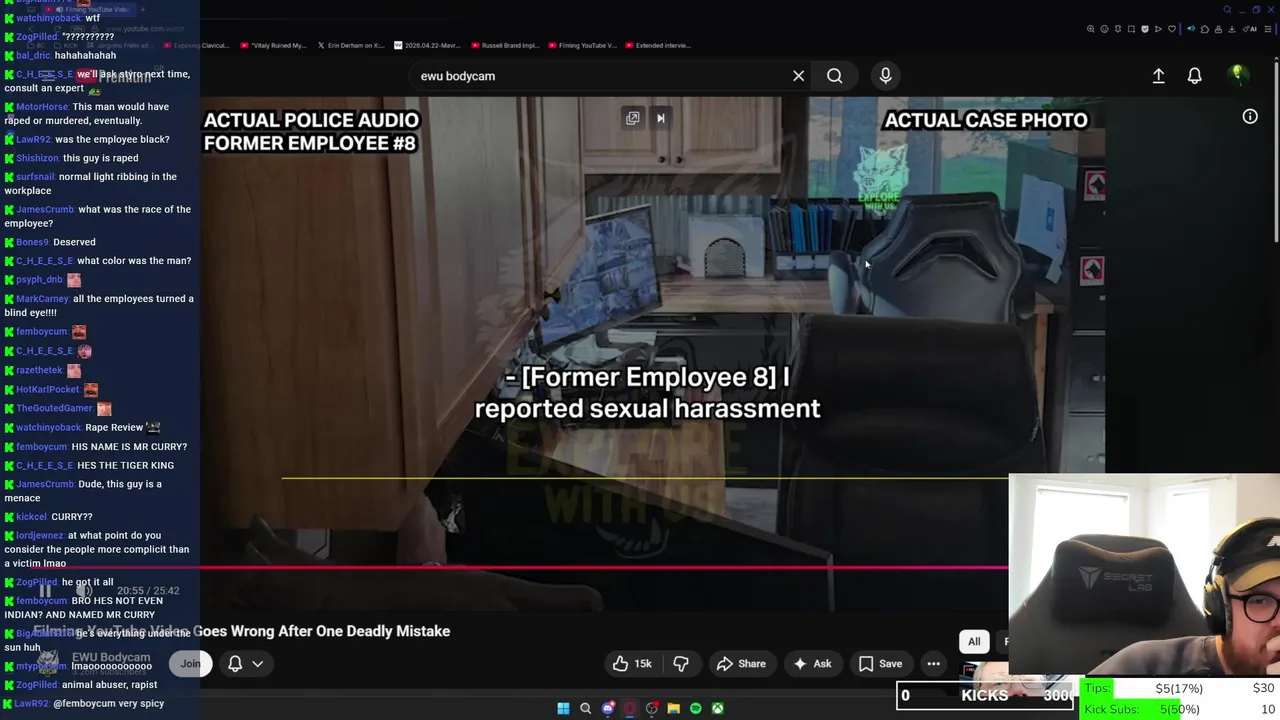Like the video with 15k likes

[x=632, y=664]
